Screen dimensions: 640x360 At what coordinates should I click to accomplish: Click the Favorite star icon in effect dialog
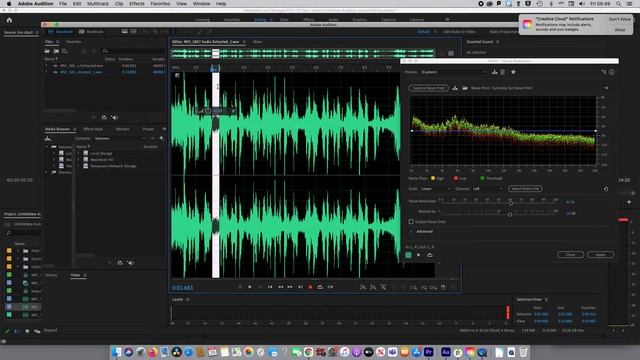click(513, 72)
